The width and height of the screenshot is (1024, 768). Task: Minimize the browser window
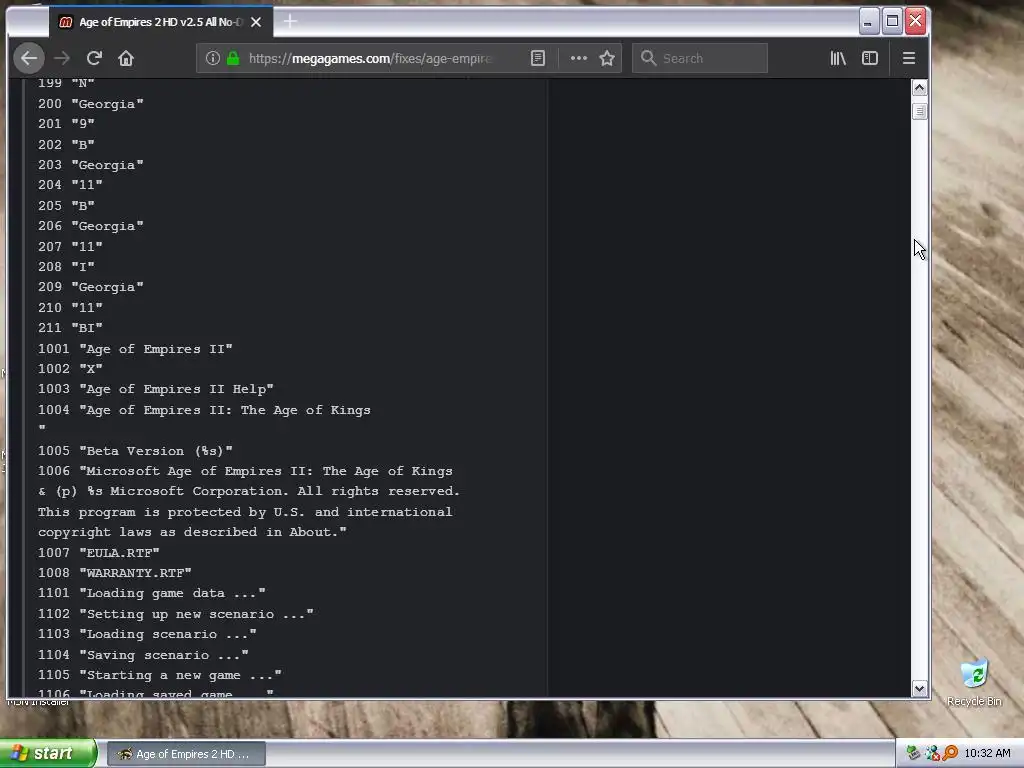pyautogui.click(x=868, y=22)
